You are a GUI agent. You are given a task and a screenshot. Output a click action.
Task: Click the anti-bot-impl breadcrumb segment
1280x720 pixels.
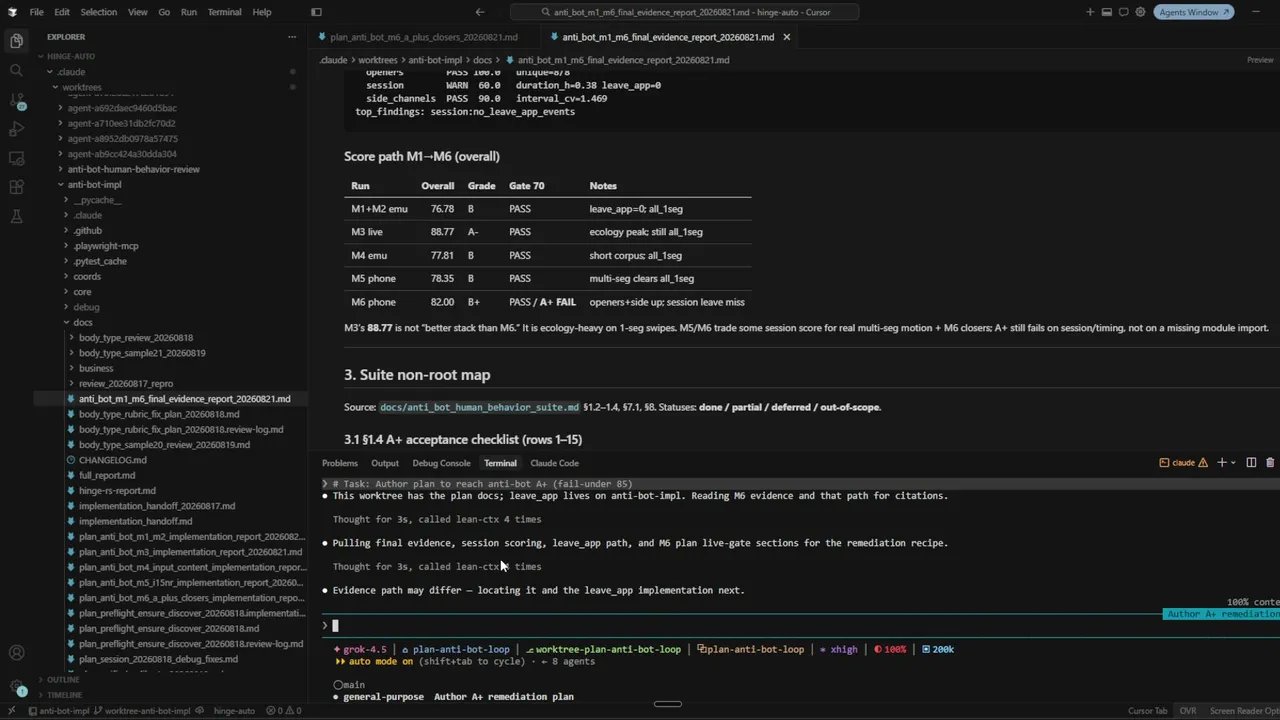pos(434,60)
